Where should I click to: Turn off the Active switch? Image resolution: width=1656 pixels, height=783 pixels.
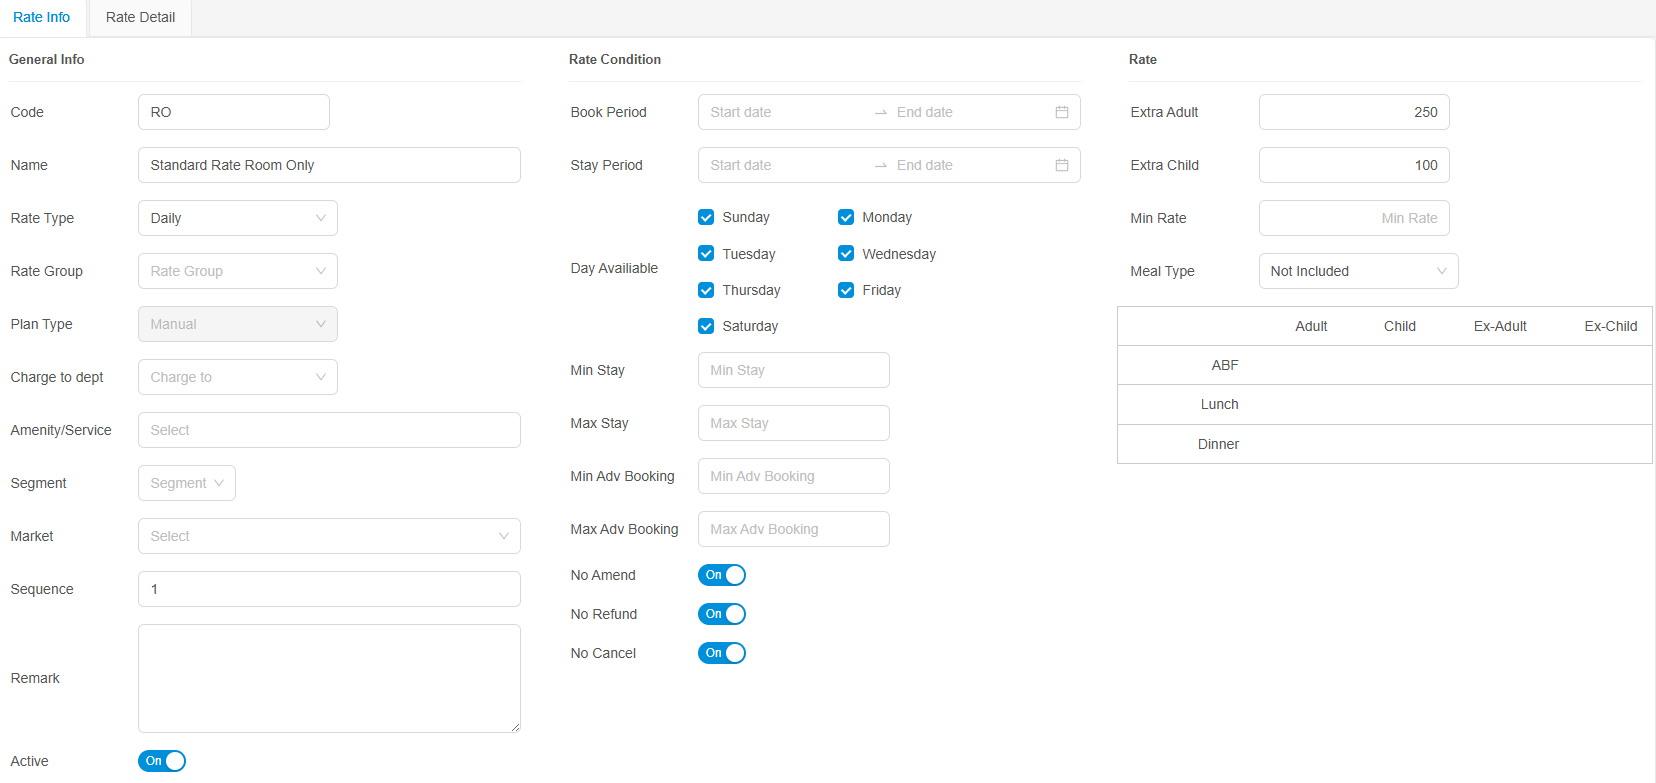click(x=161, y=761)
